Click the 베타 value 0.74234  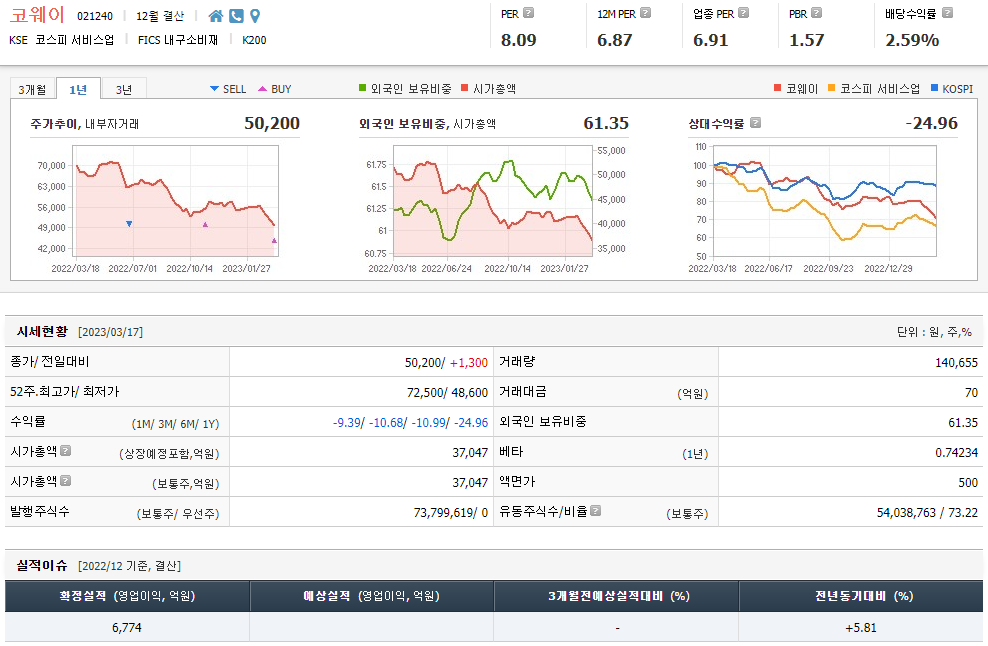pos(956,452)
